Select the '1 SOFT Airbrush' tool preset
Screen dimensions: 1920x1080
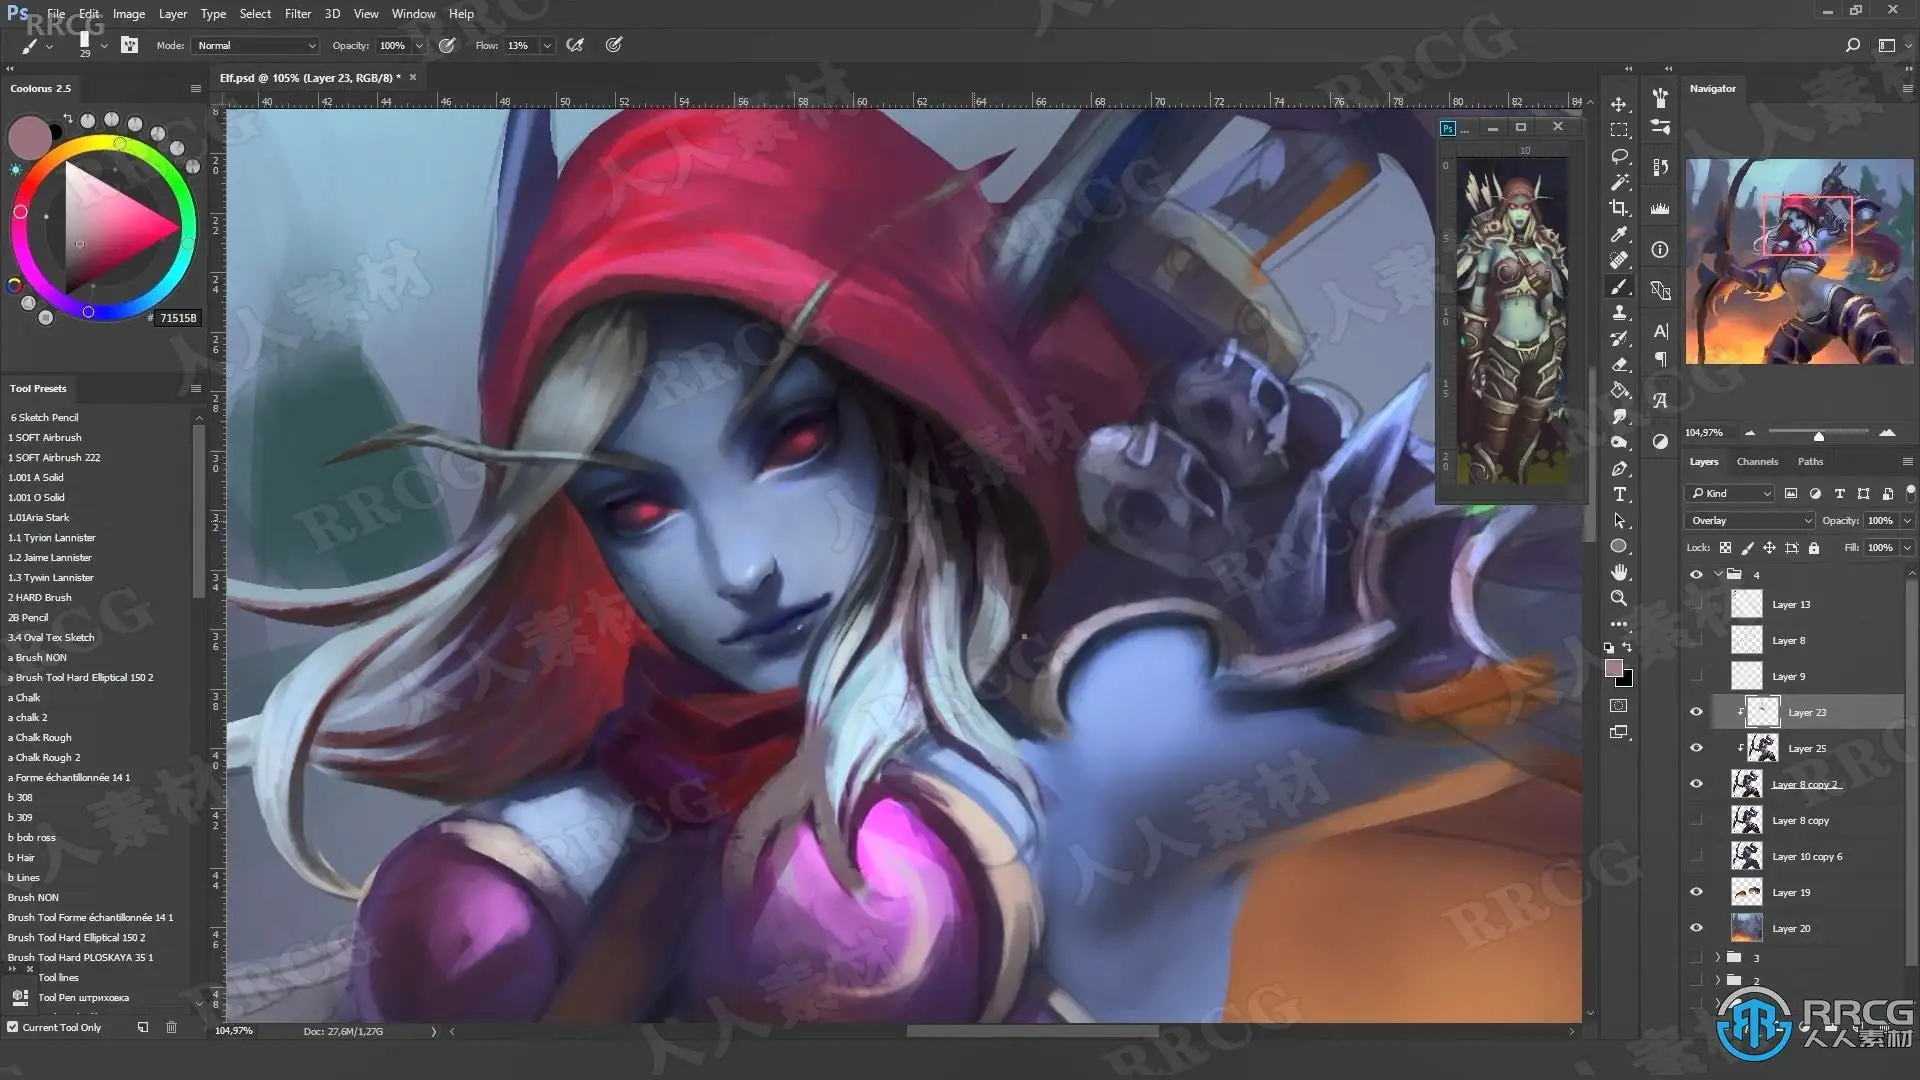coord(45,437)
